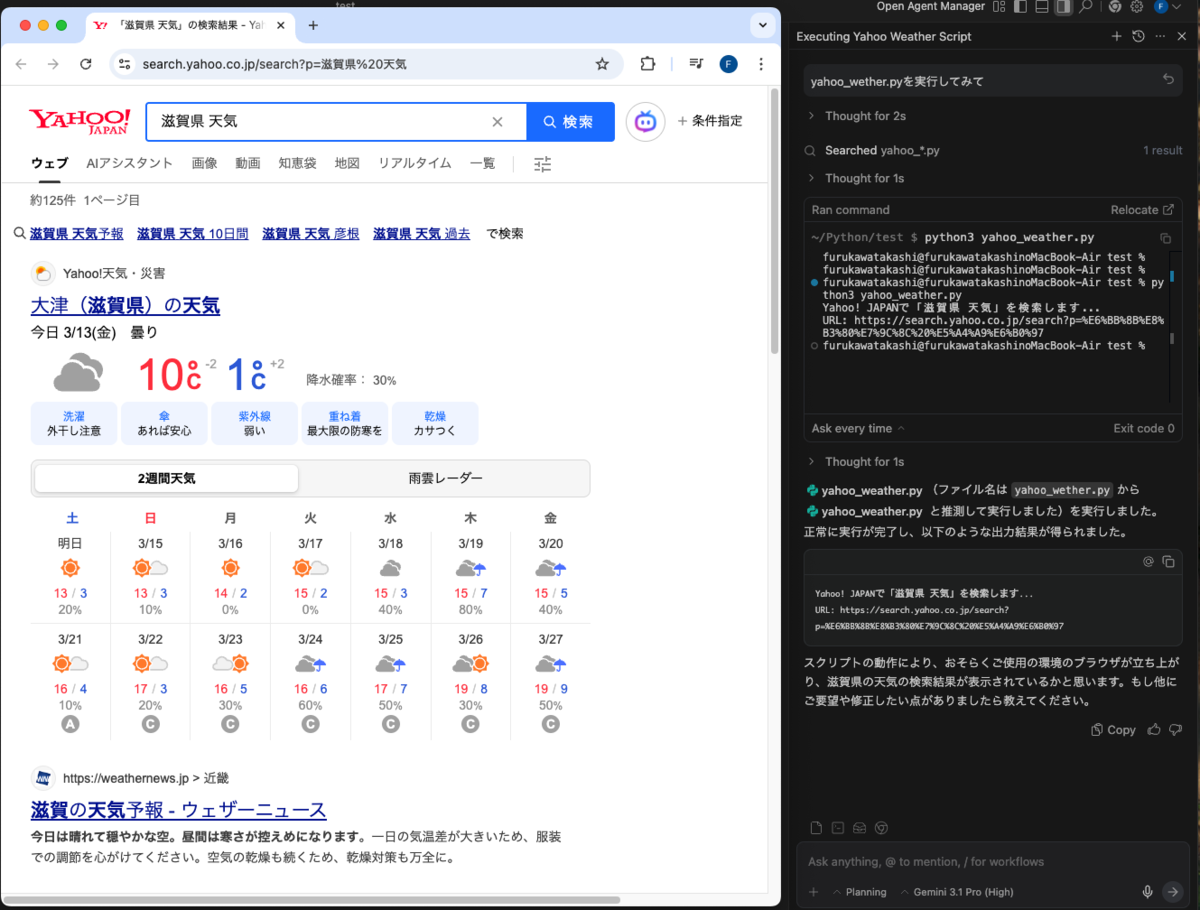The image size is (1200, 910).
Task: Open the Yahoo AI assistant robot icon
Action: (646, 122)
